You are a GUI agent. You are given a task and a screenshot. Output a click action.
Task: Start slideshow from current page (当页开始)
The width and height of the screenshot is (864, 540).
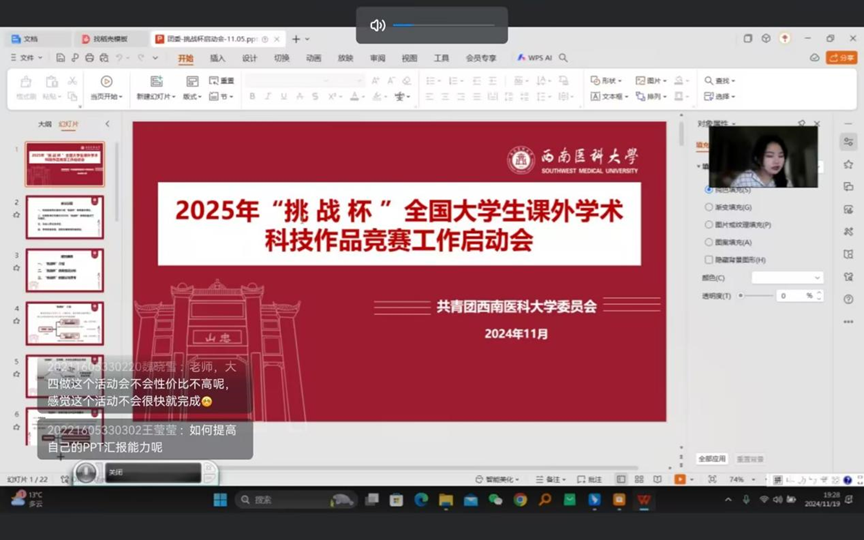click(106, 88)
